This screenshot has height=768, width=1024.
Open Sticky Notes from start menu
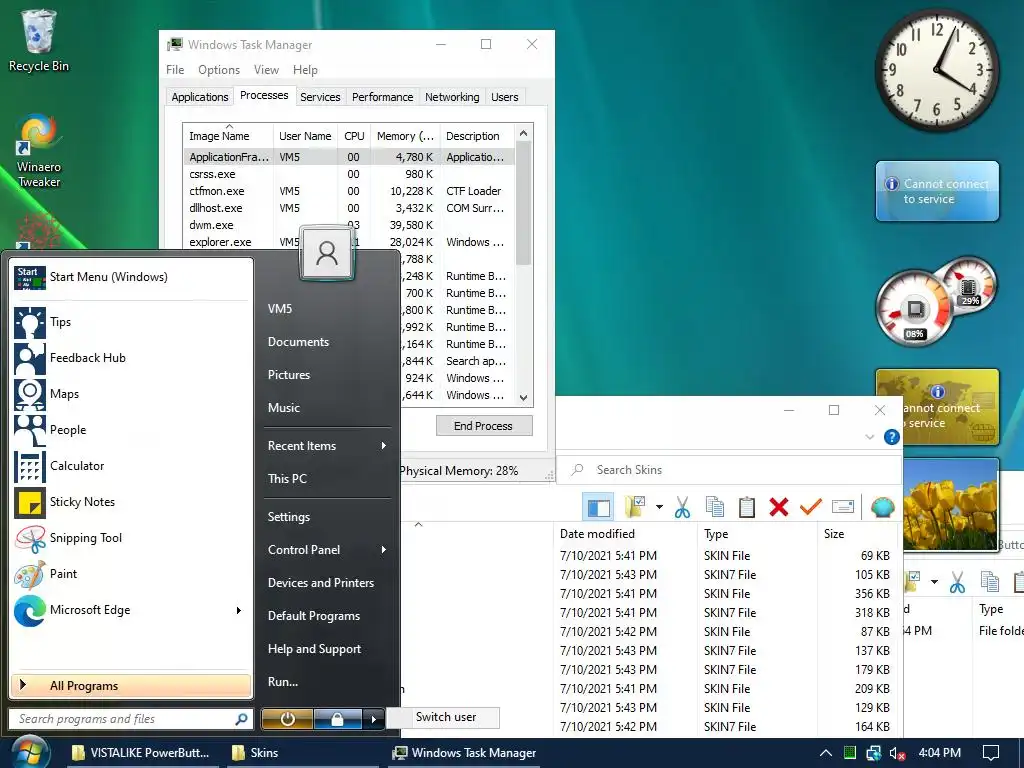pos(130,502)
